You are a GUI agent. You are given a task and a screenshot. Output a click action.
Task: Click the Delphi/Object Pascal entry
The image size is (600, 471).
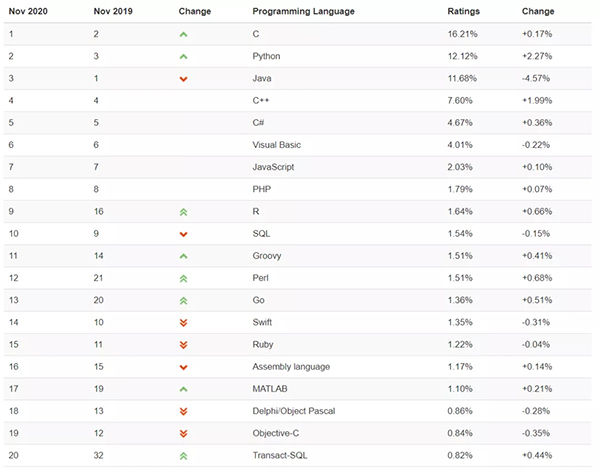291,410
